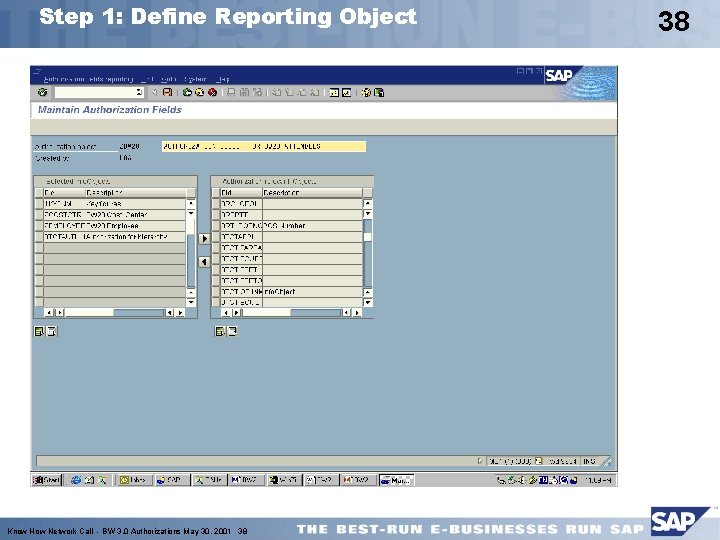The image size is (720, 540).
Task: Expand the status bar triangle
Action: coord(480,461)
